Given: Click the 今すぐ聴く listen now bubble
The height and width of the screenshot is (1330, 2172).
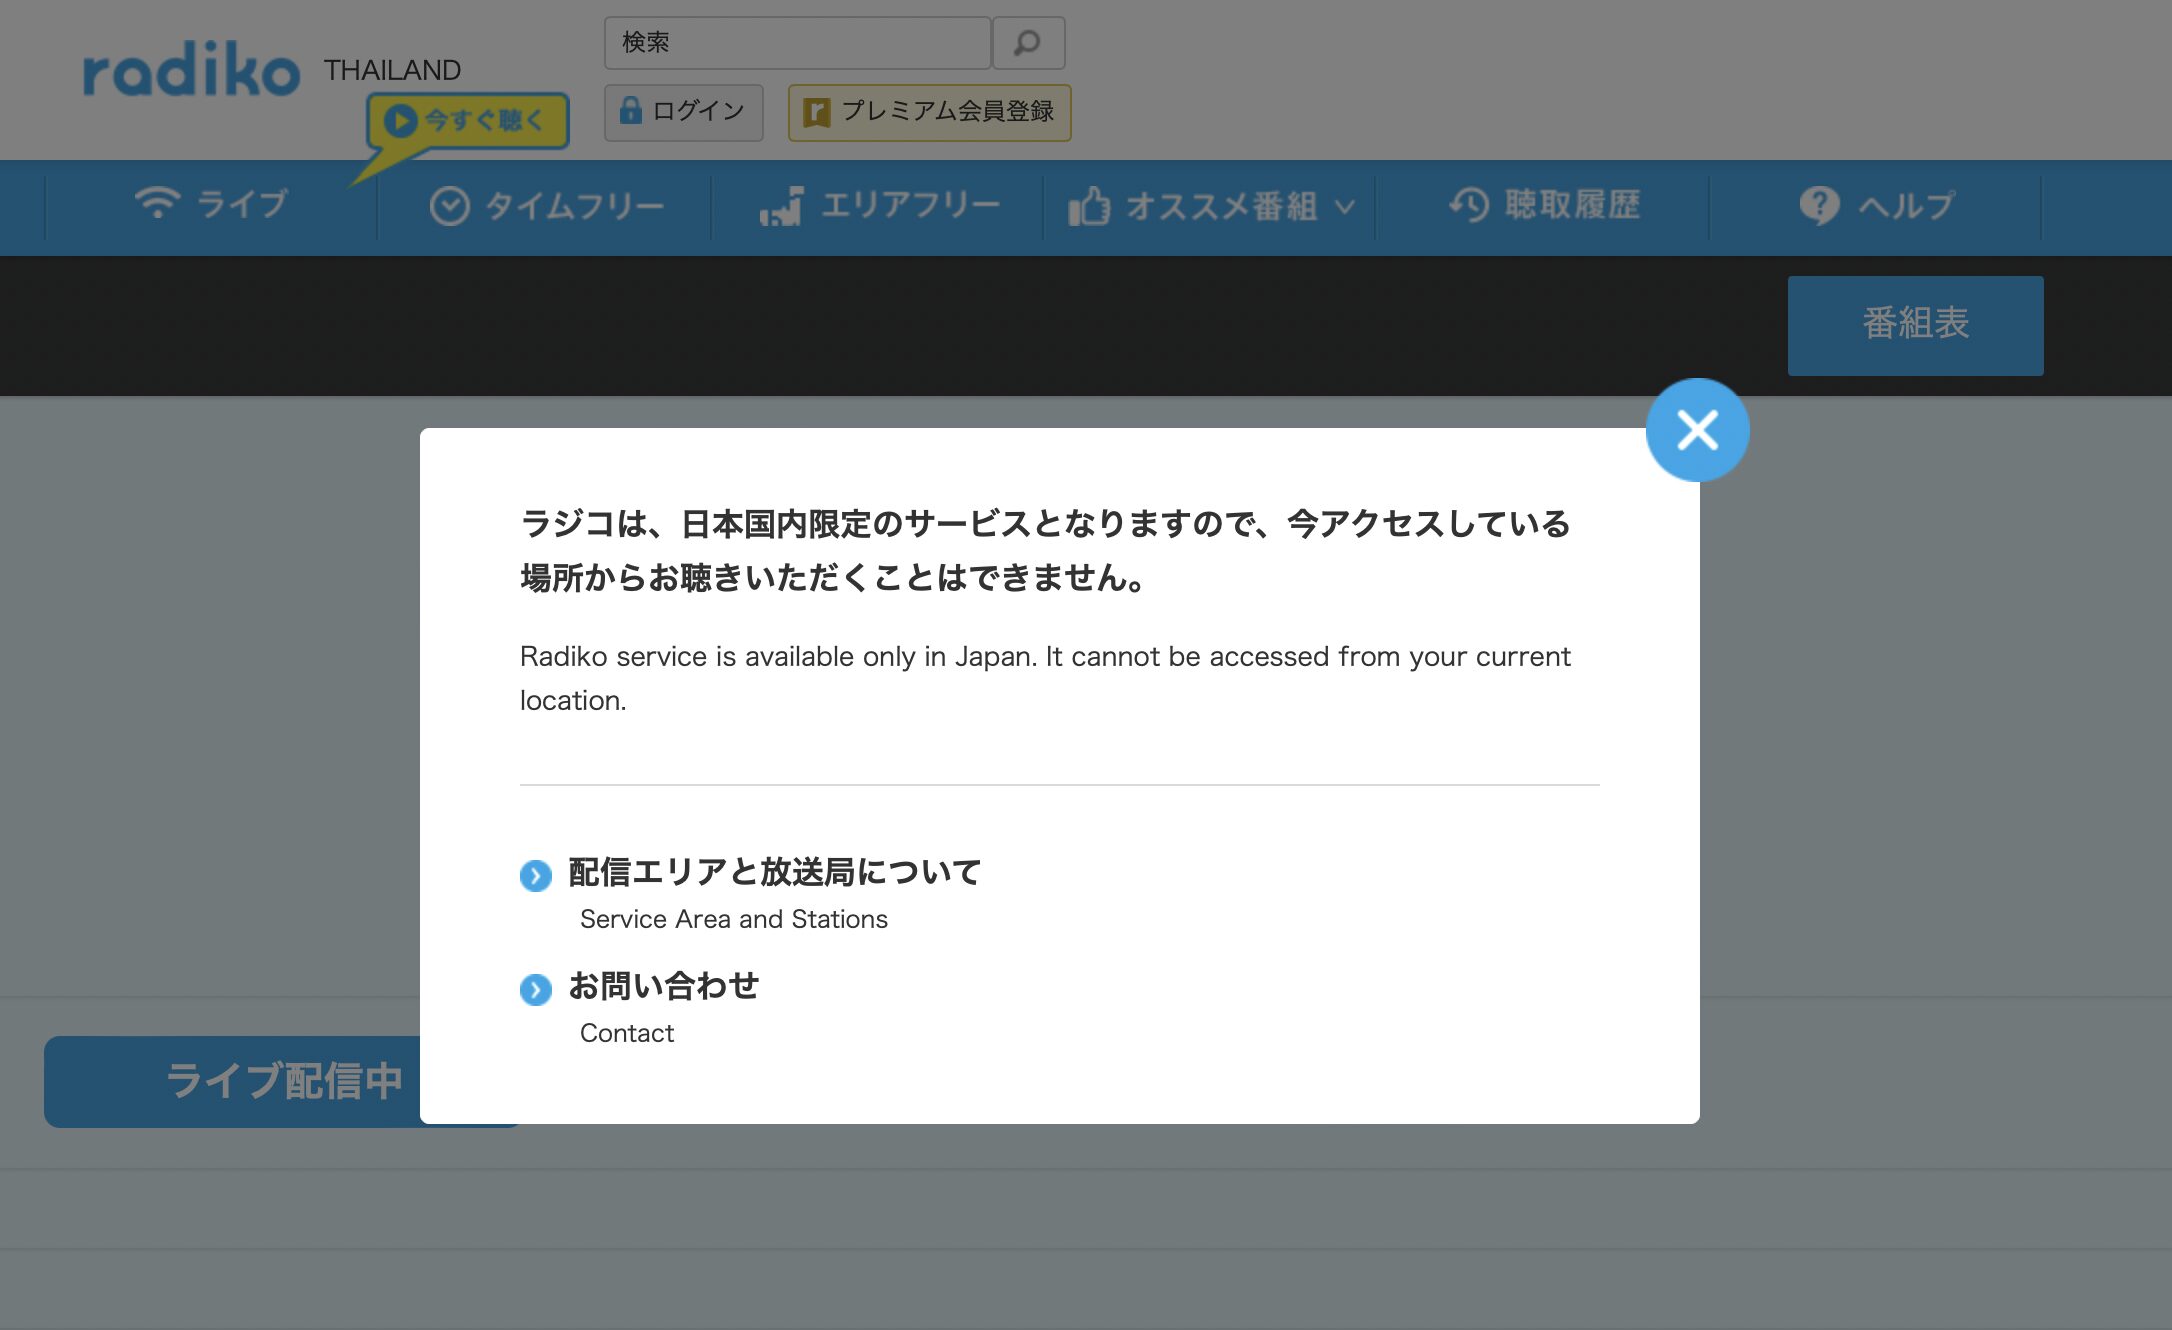Looking at the screenshot, I should (x=467, y=121).
